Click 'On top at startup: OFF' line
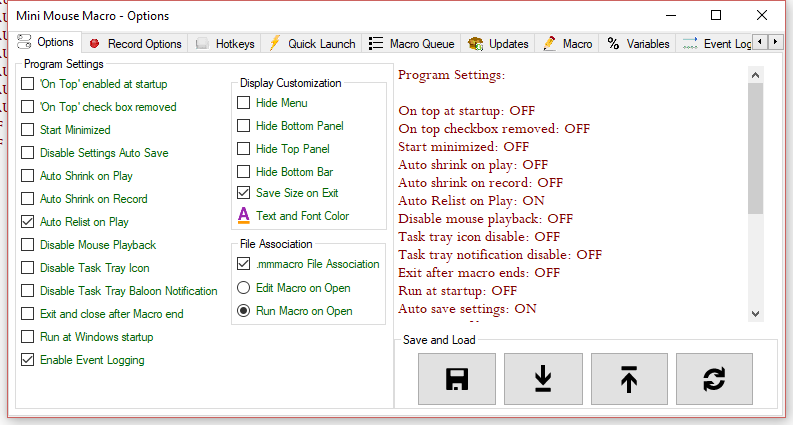The image size is (793, 425). pos(466,111)
